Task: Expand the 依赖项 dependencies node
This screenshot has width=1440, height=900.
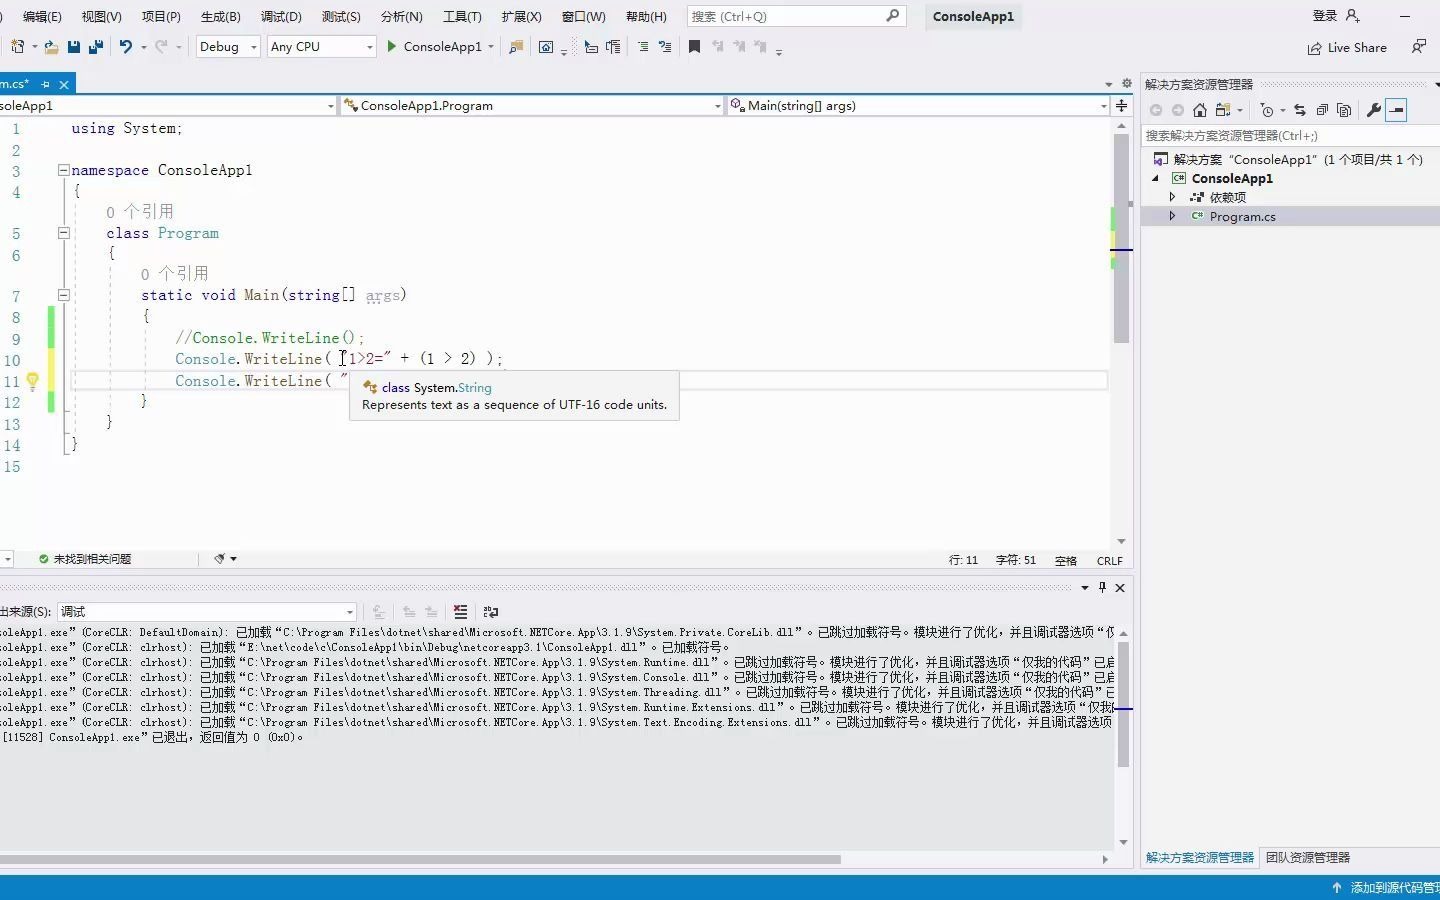Action: pos(1172,197)
